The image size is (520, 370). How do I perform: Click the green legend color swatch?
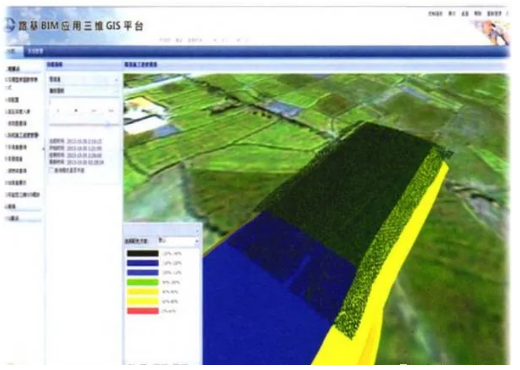coord(143,282)
